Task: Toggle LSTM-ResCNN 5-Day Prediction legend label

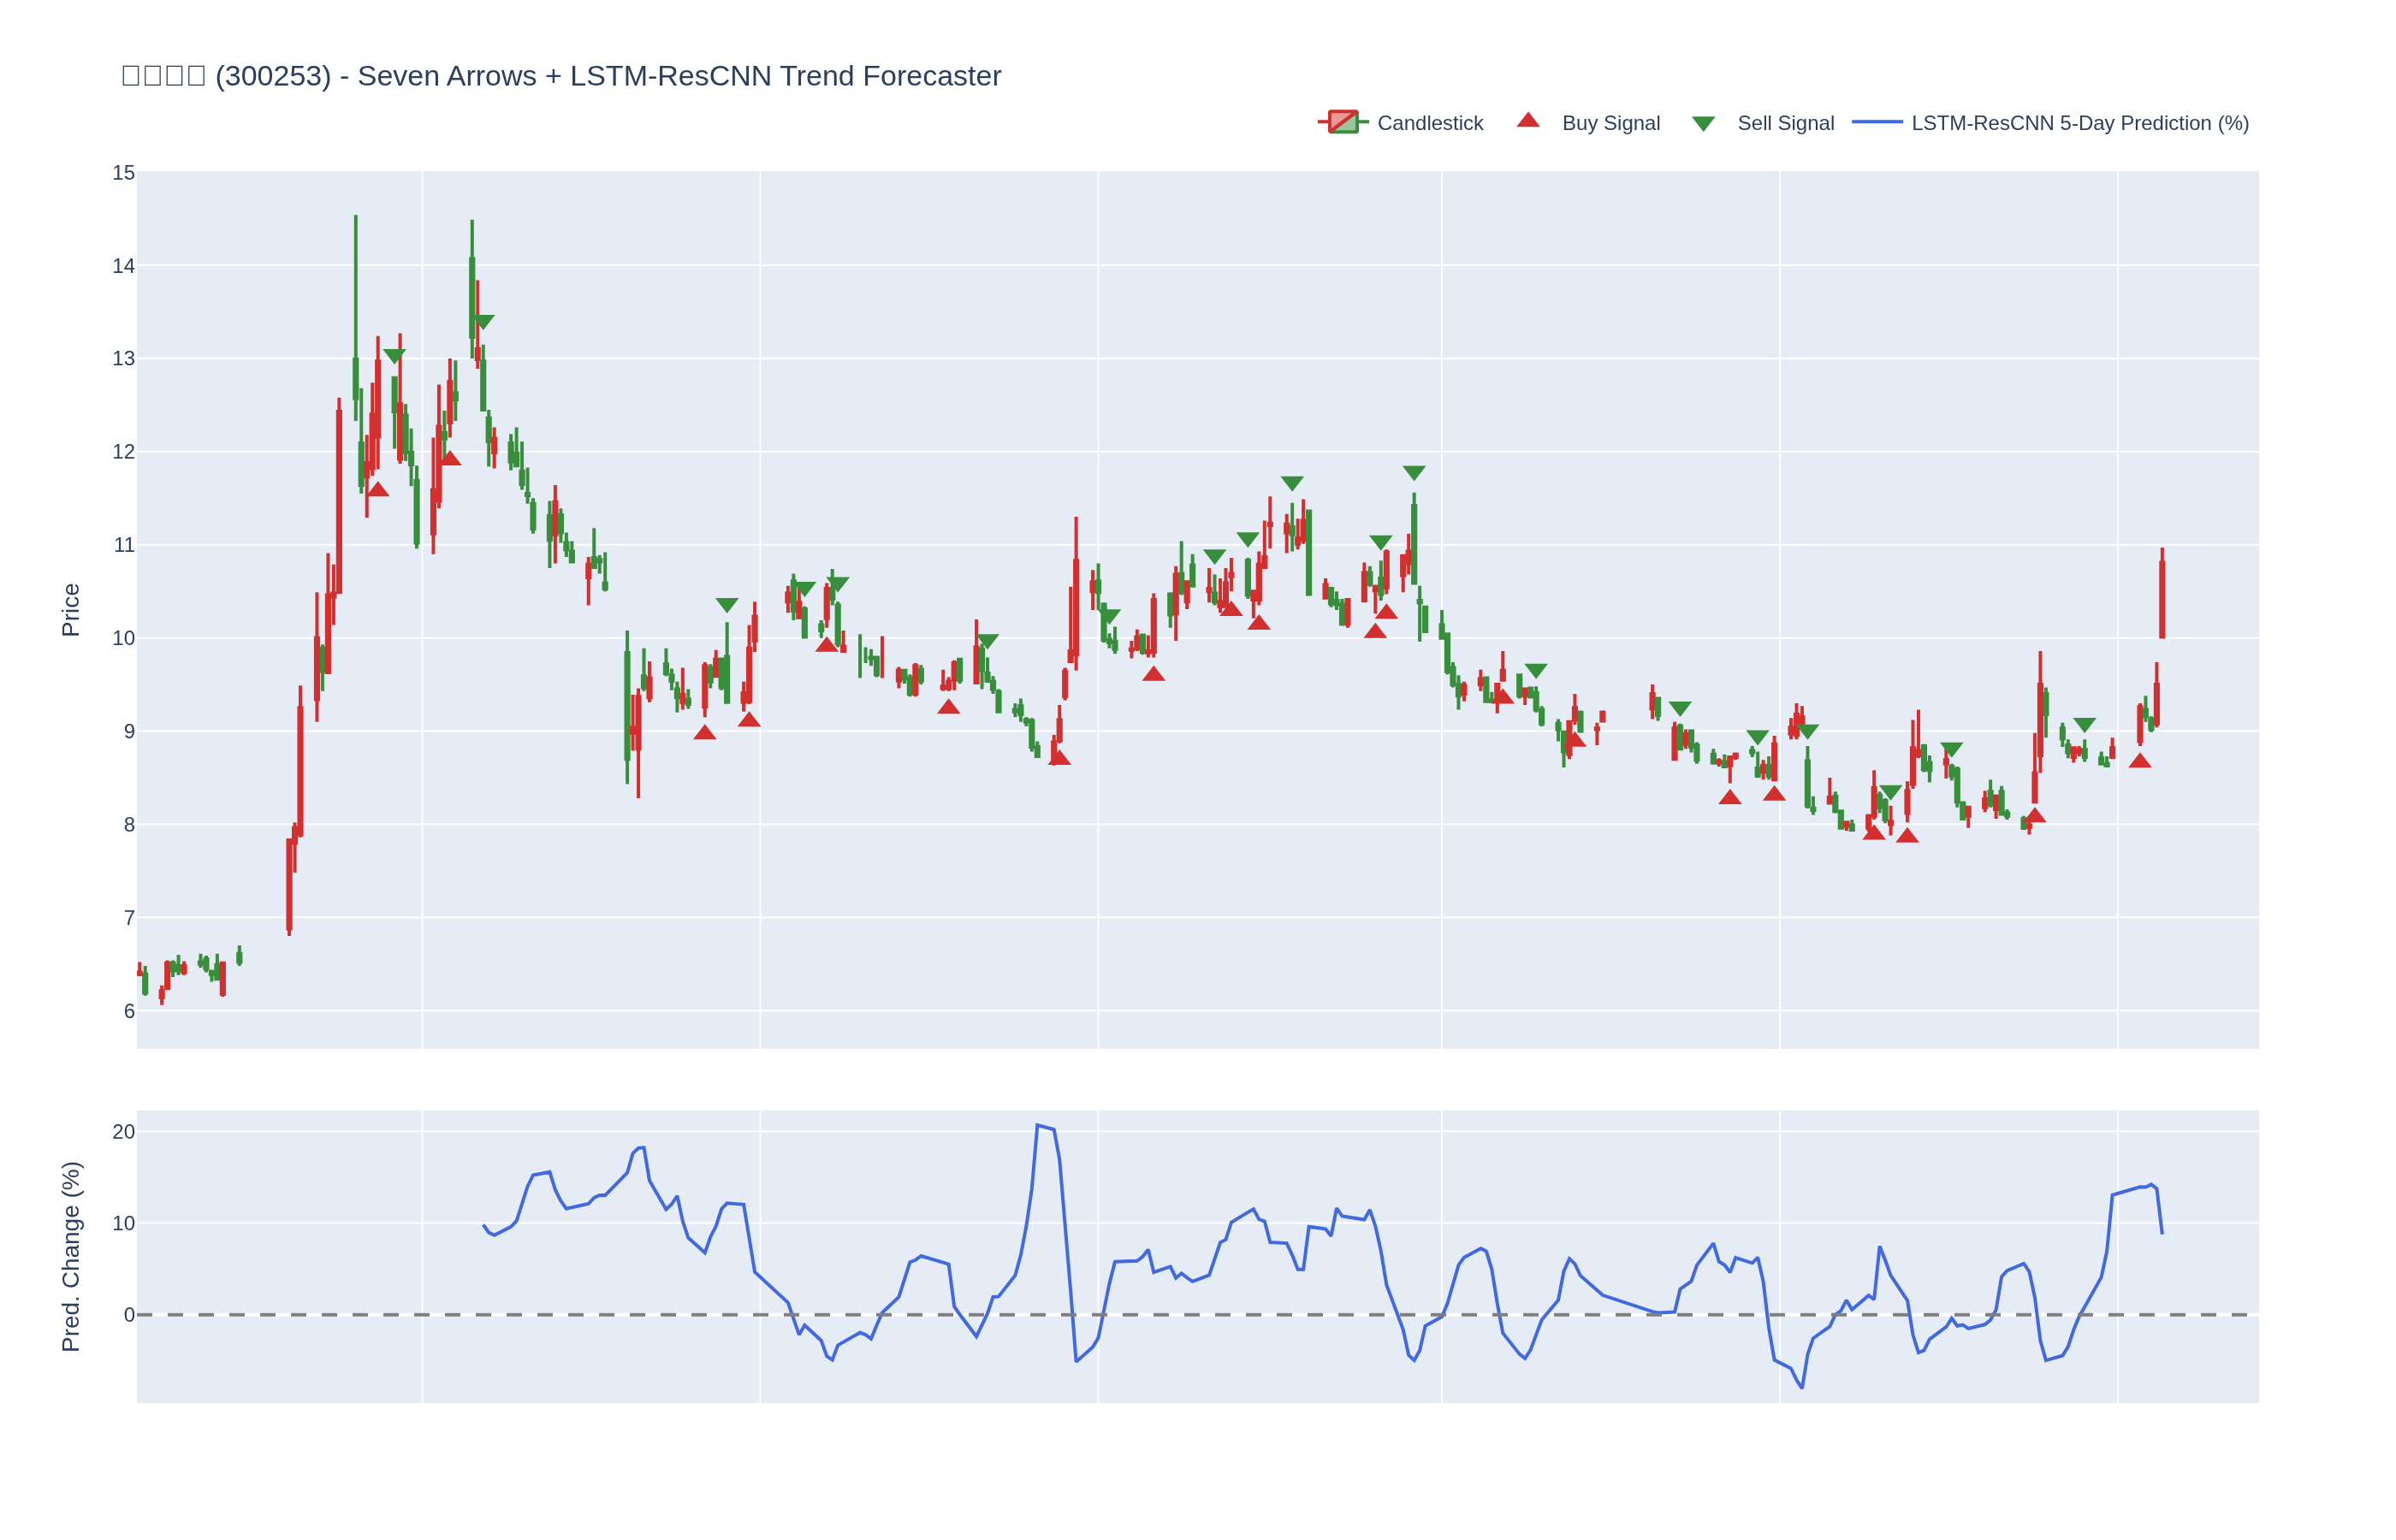Action: click(2079, 123)
